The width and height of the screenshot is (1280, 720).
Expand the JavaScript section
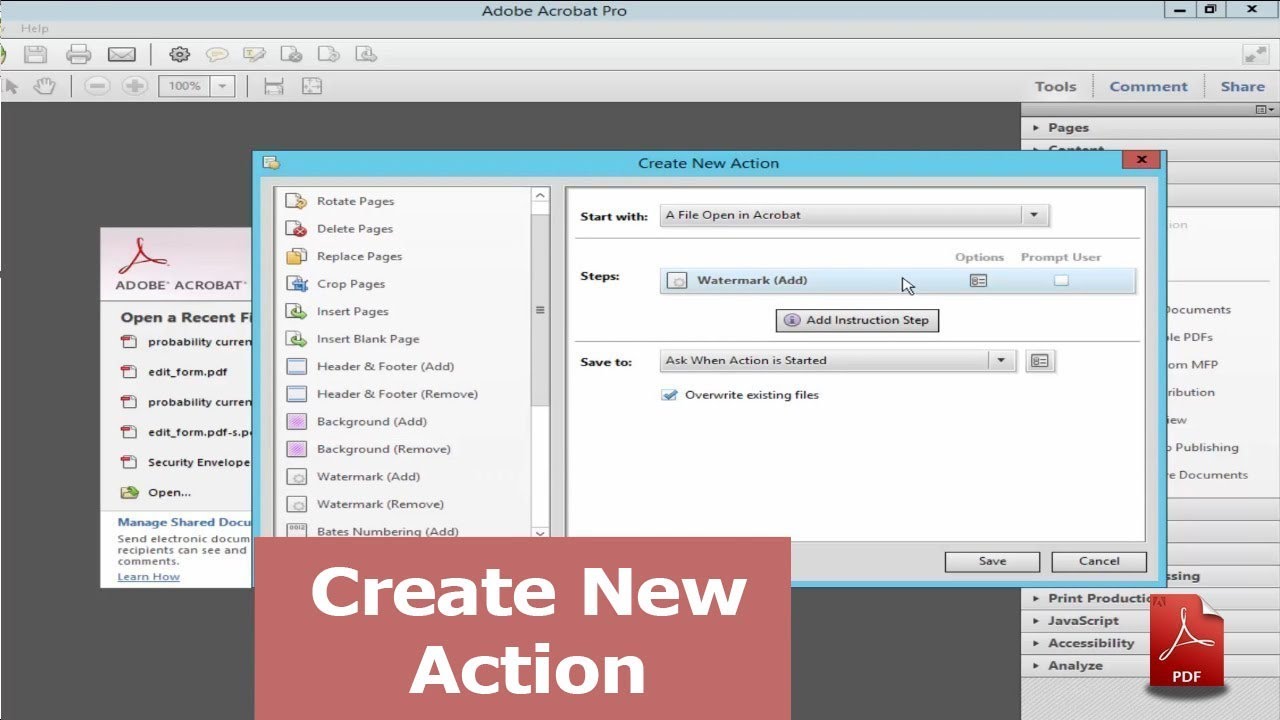1083,620
